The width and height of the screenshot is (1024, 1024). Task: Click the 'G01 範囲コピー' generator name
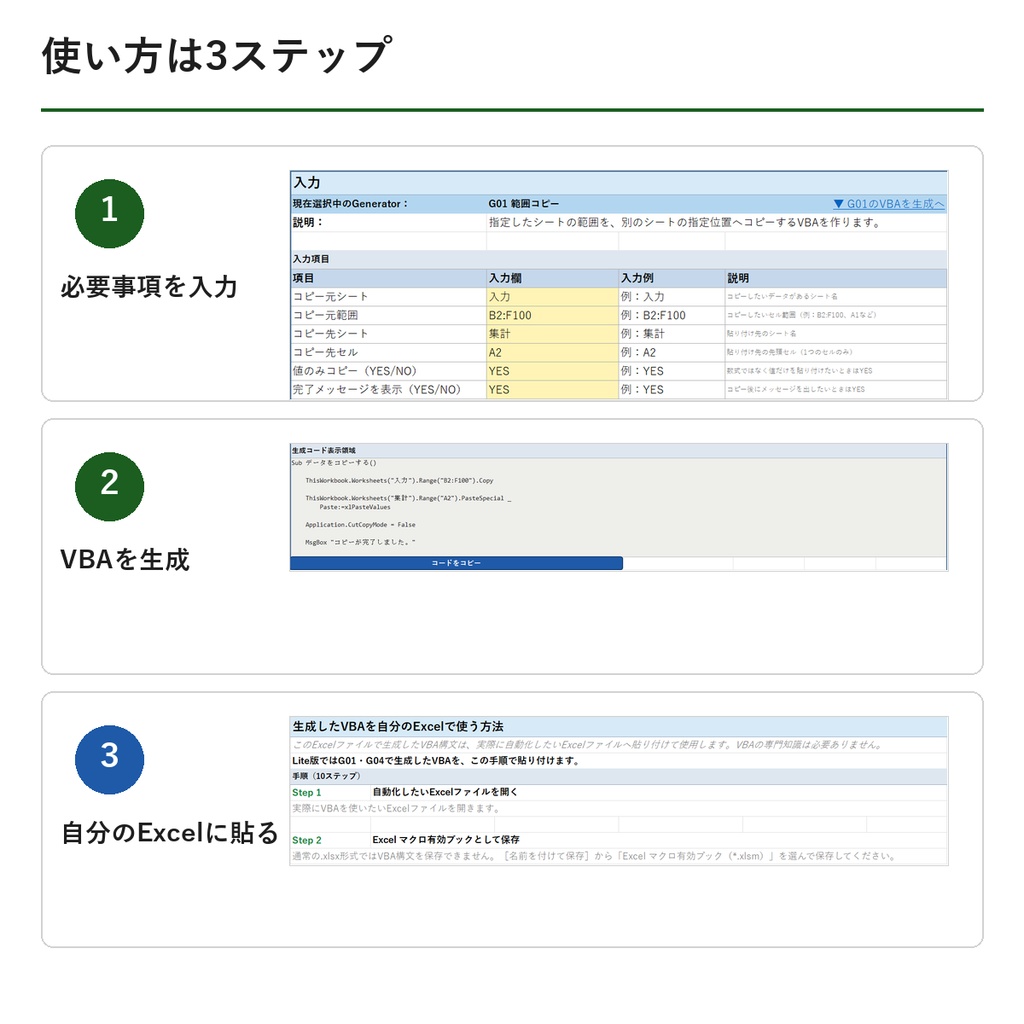point(523,204)
